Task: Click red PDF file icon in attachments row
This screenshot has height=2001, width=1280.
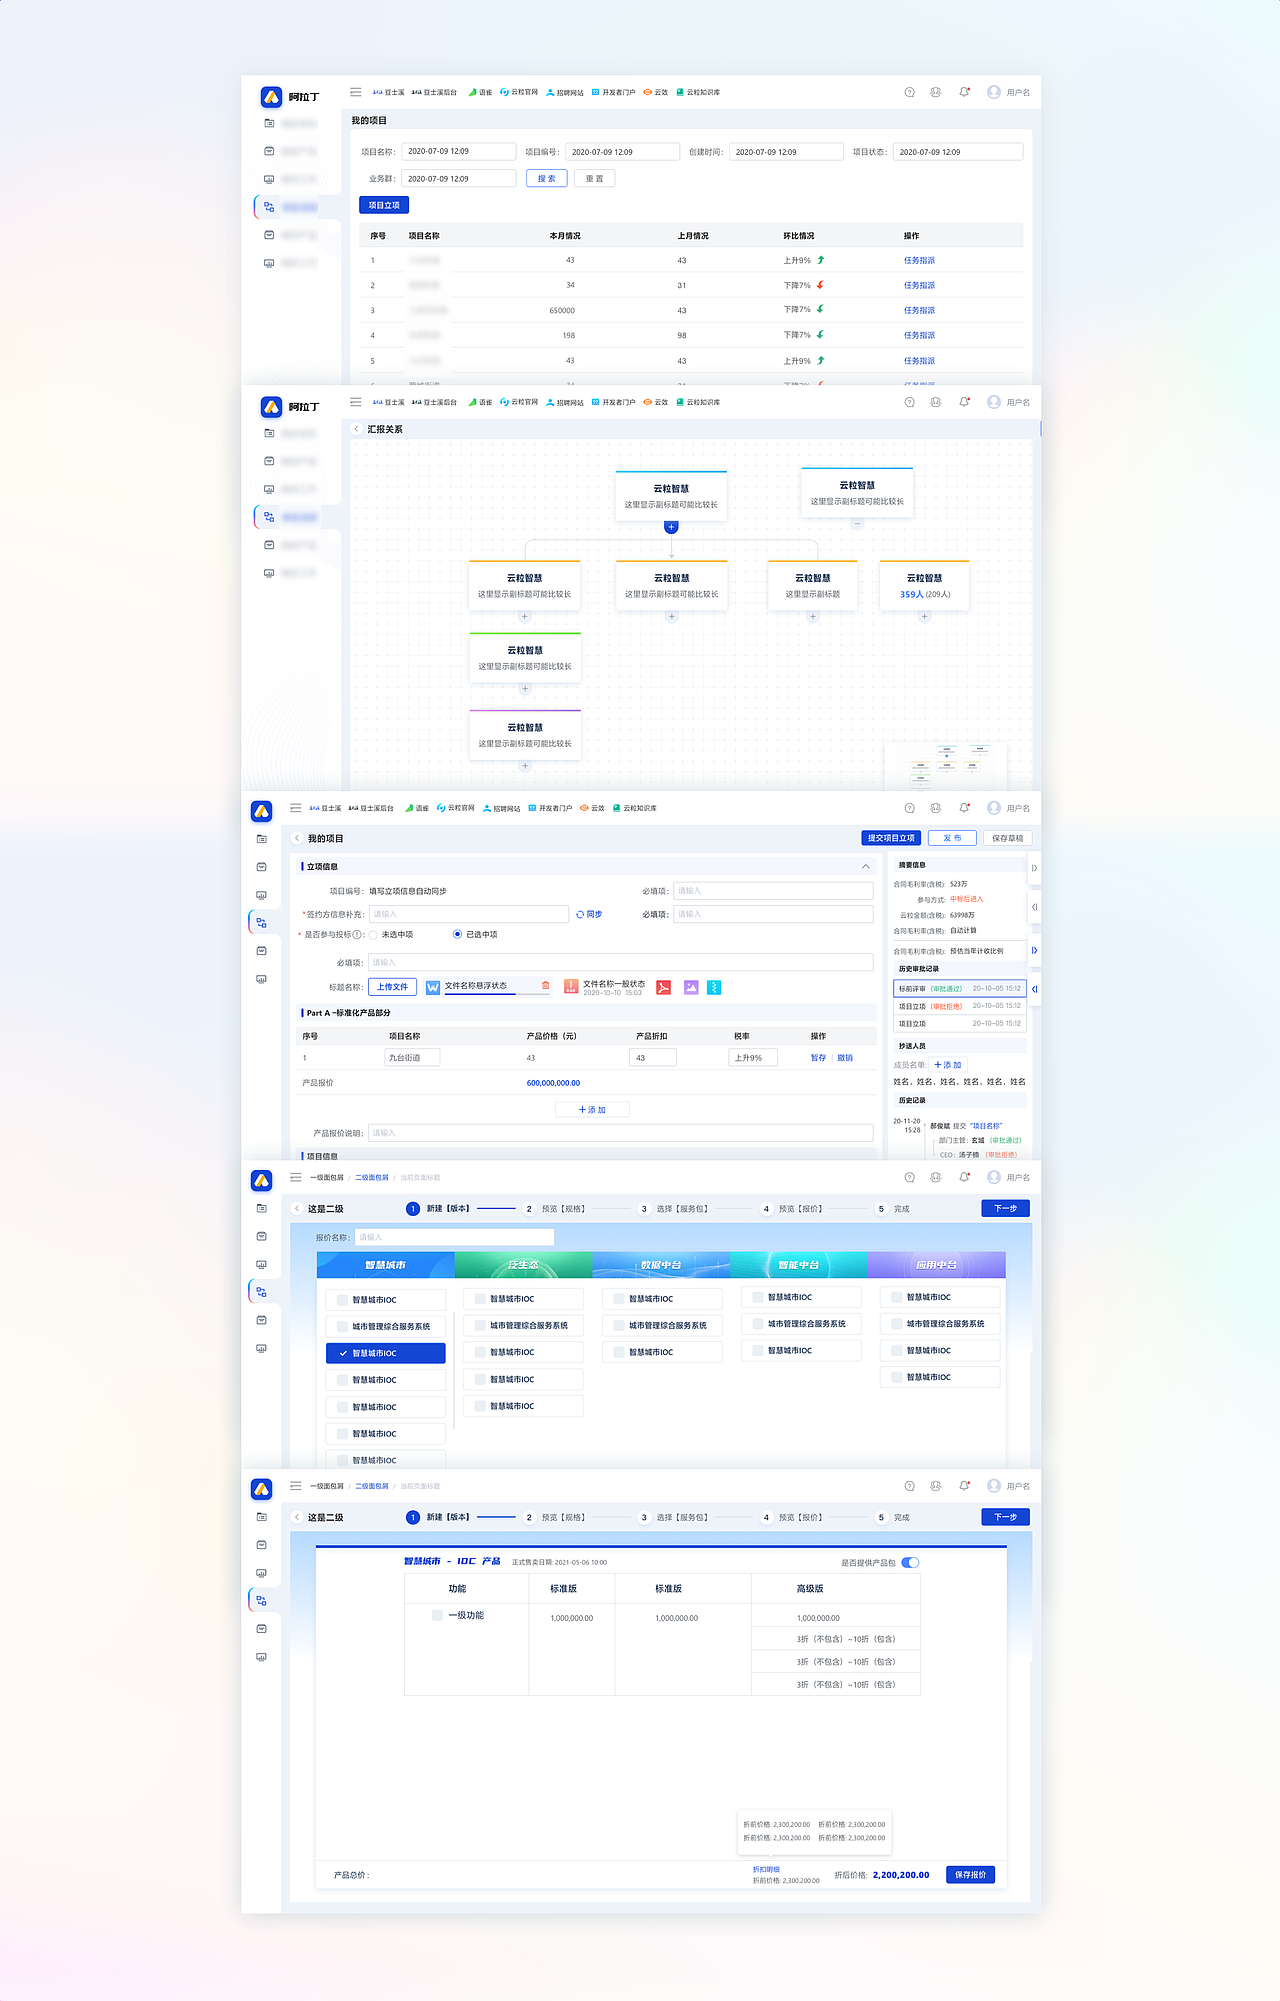Action: (663, 988)
